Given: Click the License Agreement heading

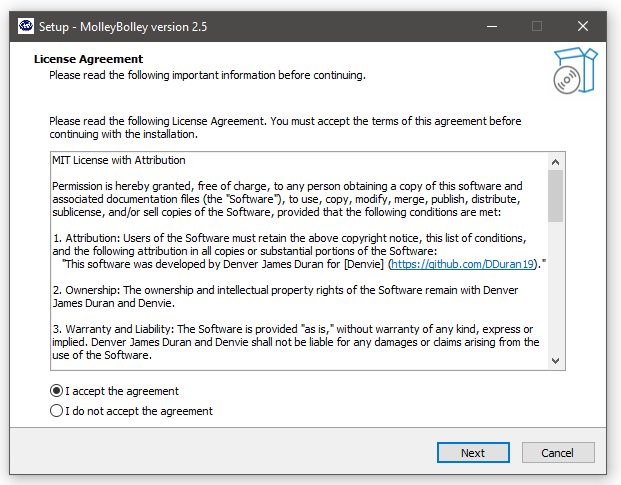Looking at the screenshot, I should pyautogui.click(x=88, y=59).
